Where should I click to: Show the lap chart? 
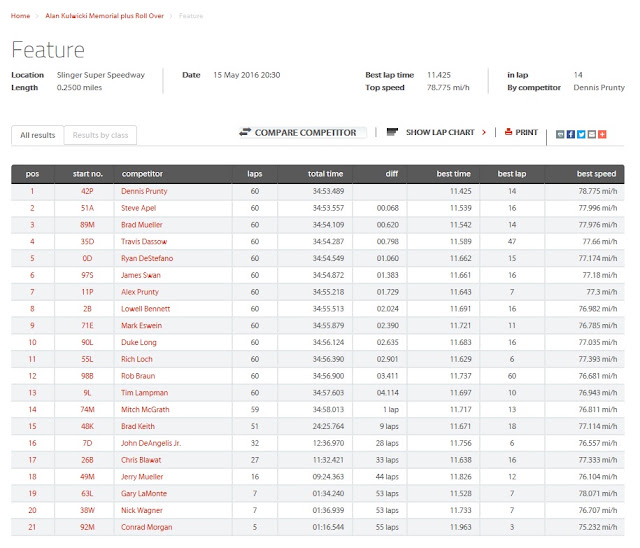click(440, 132)
